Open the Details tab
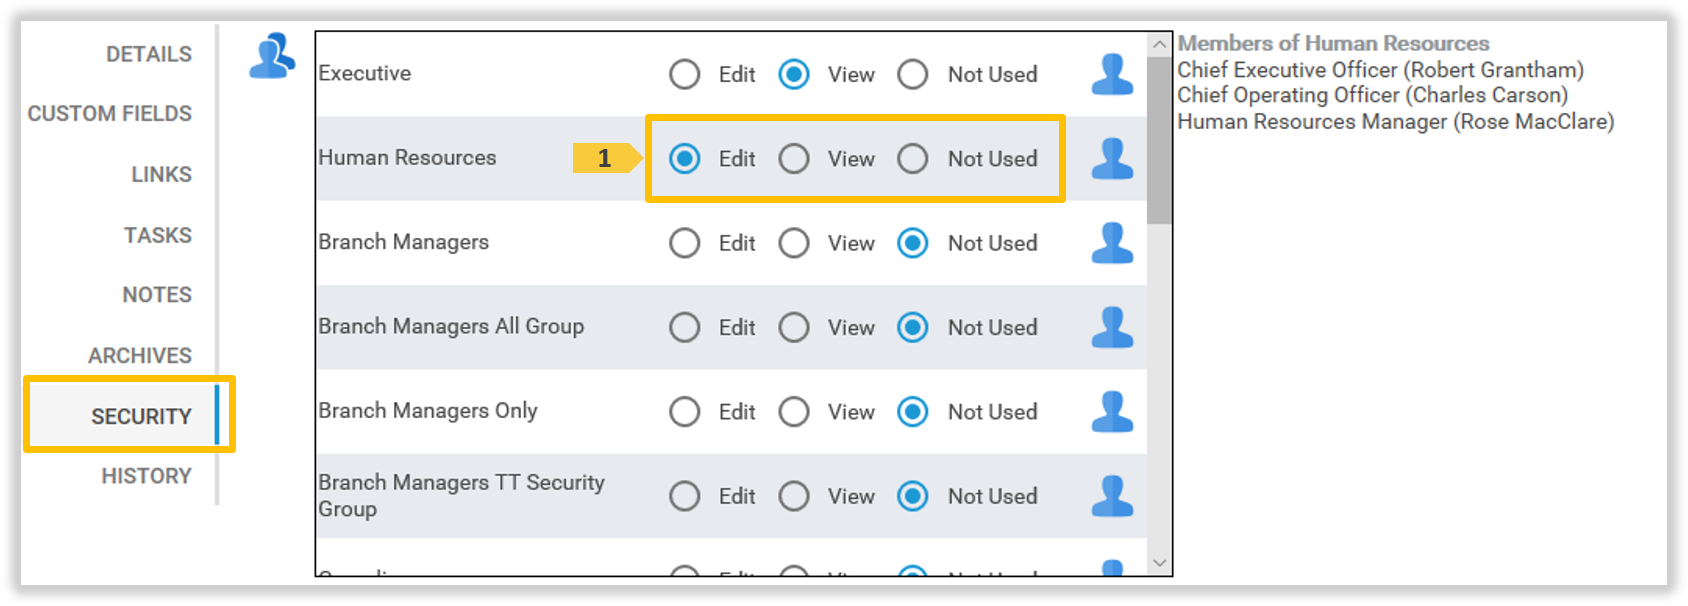1688x606 pixels. point(148,54)
